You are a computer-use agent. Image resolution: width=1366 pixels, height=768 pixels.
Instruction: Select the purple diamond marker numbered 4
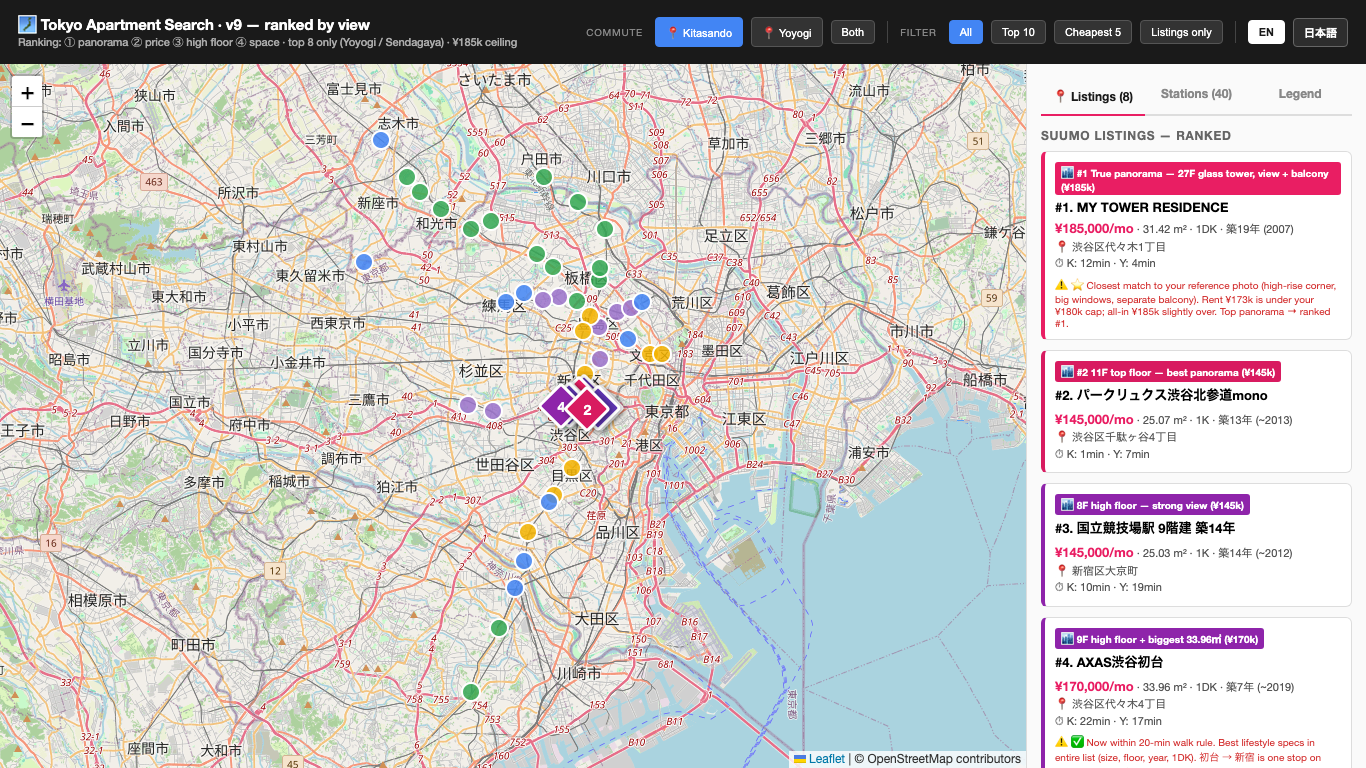(x=560, y=407)
